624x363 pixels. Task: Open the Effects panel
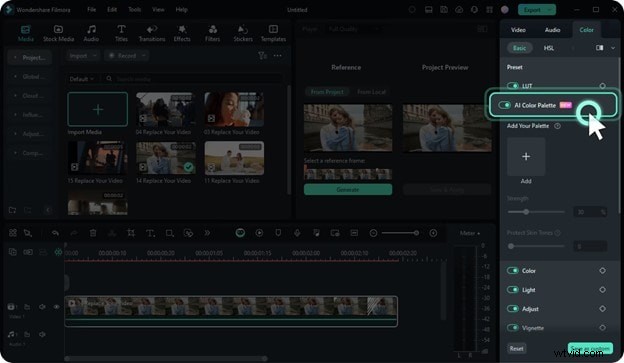(x=182, y=33)
